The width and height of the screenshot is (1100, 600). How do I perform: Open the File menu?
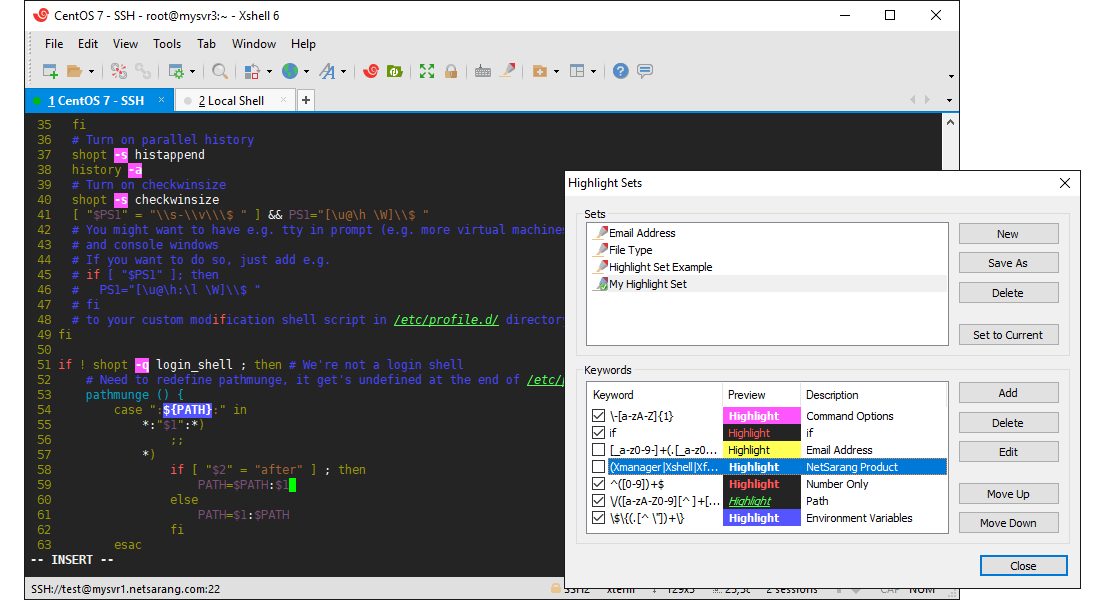click(54, 44)
